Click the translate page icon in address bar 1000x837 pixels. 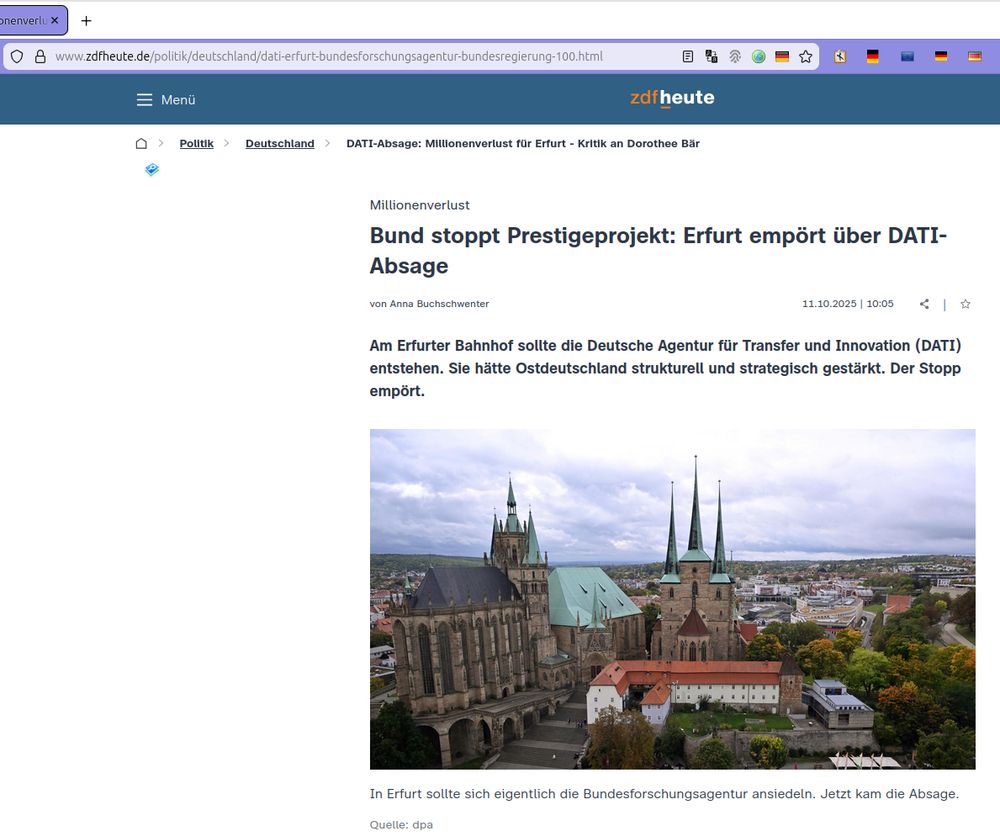711,57
